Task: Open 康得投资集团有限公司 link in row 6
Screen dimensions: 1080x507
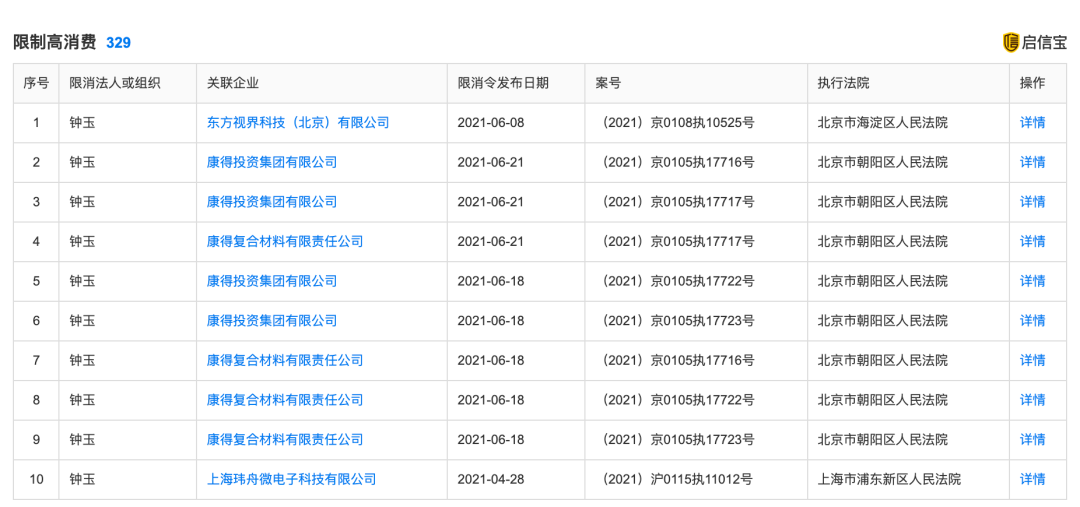Action: (271, 321)
